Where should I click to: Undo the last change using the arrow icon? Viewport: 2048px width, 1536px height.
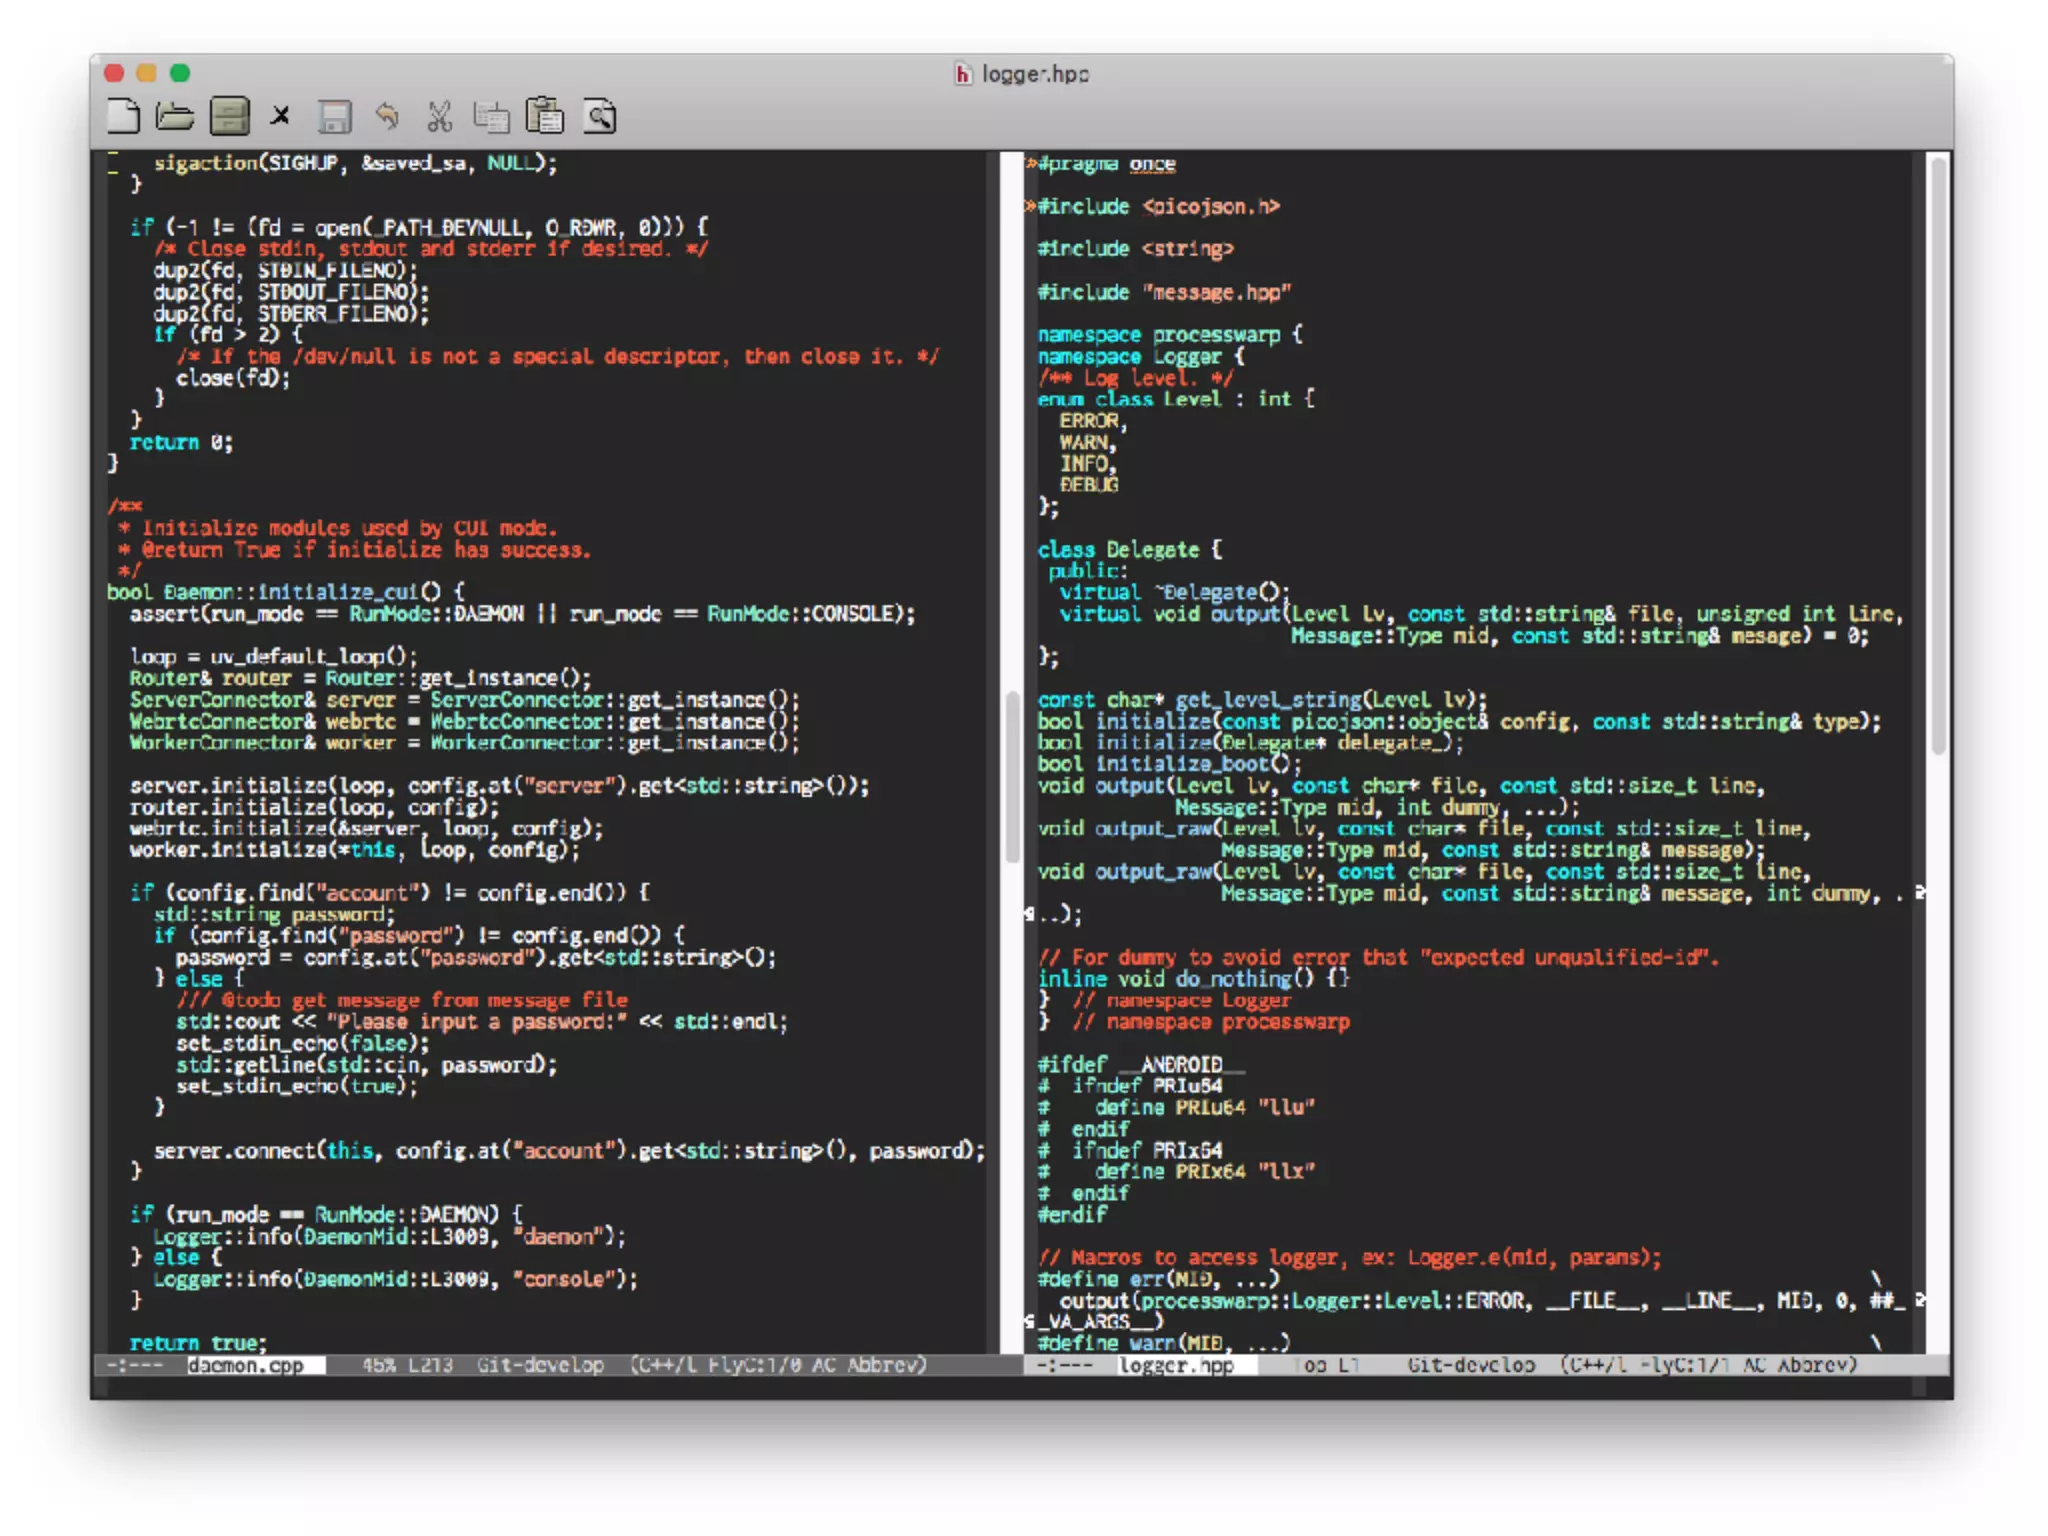[387, 117]
